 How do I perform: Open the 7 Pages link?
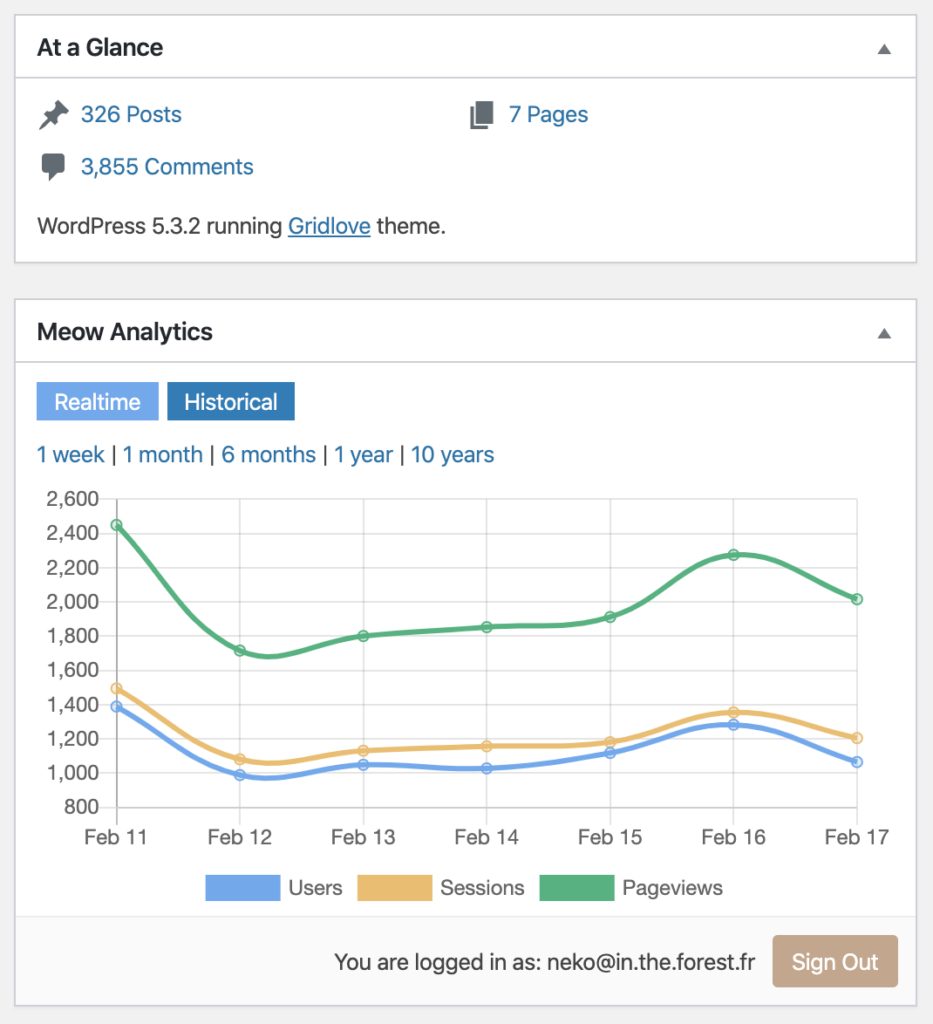click(x=548, y=115)
